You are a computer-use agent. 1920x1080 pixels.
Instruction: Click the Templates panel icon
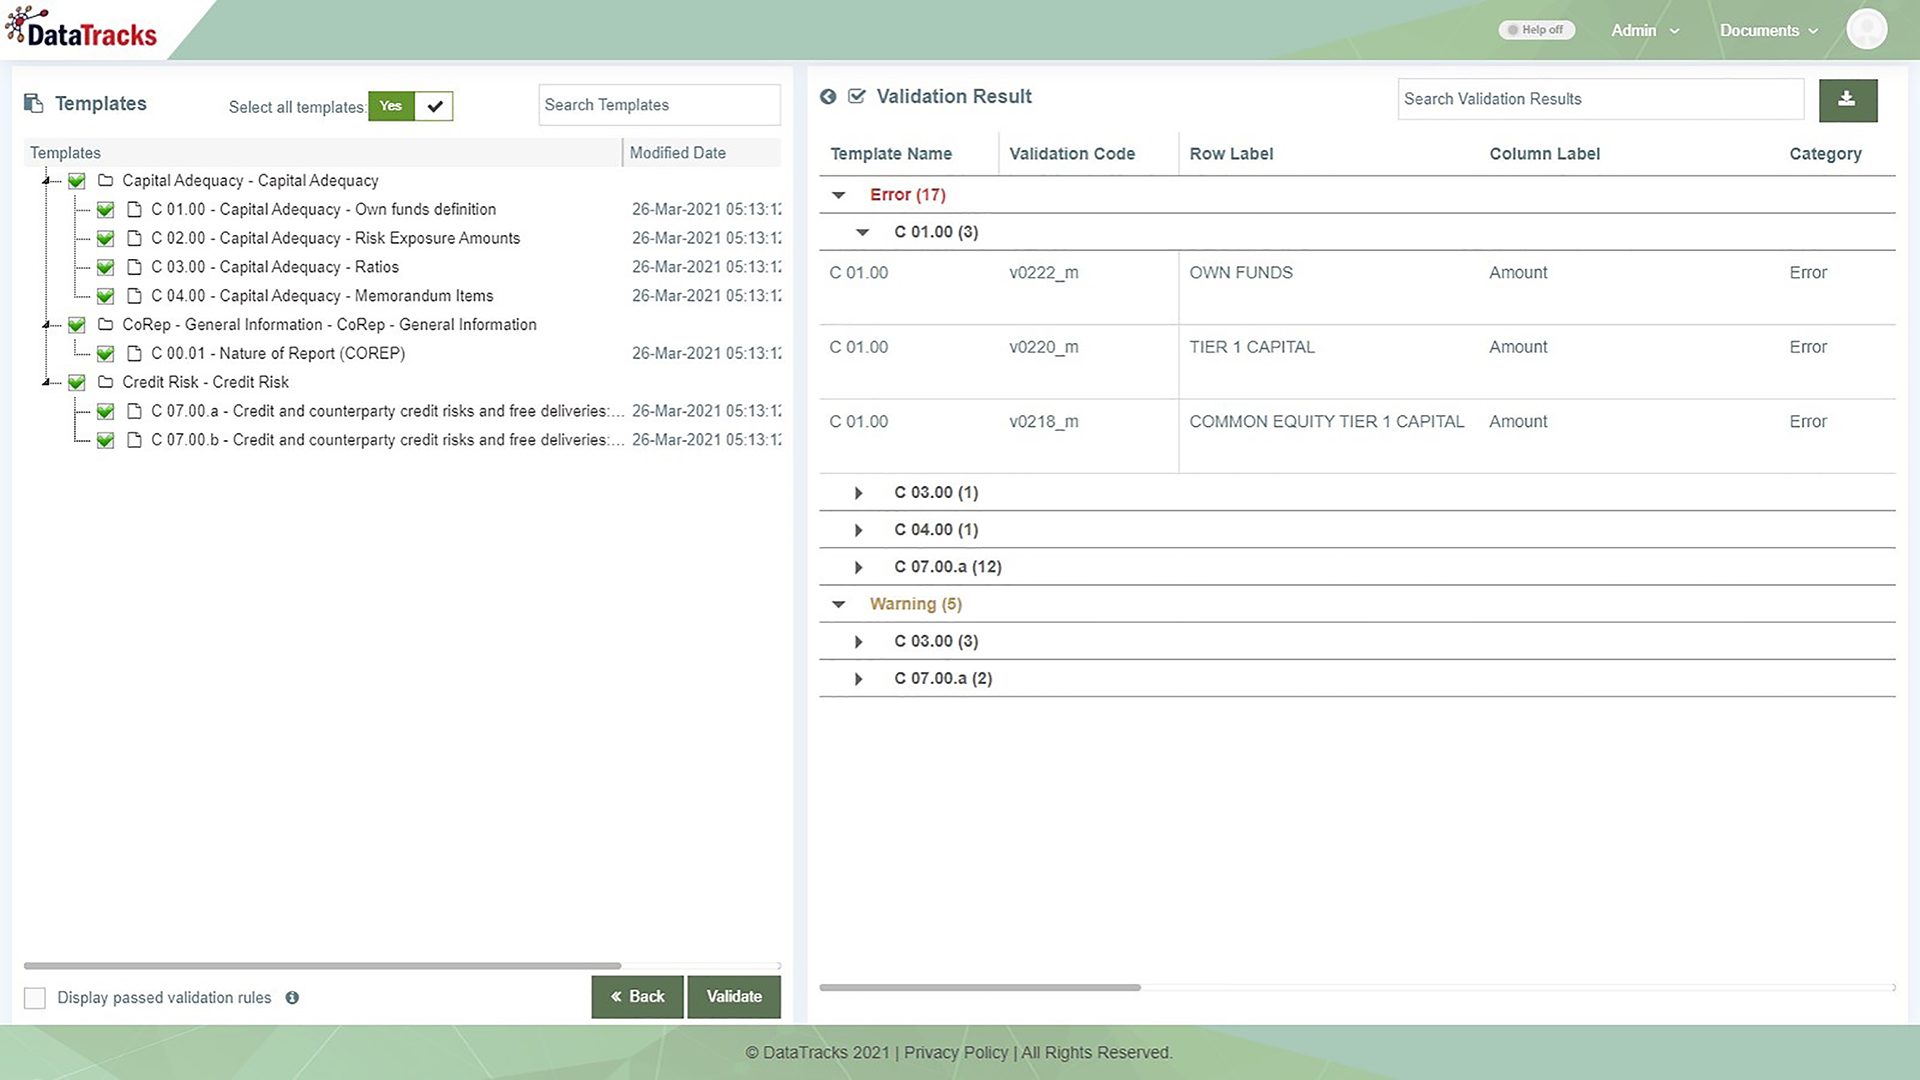pos(34,103)
